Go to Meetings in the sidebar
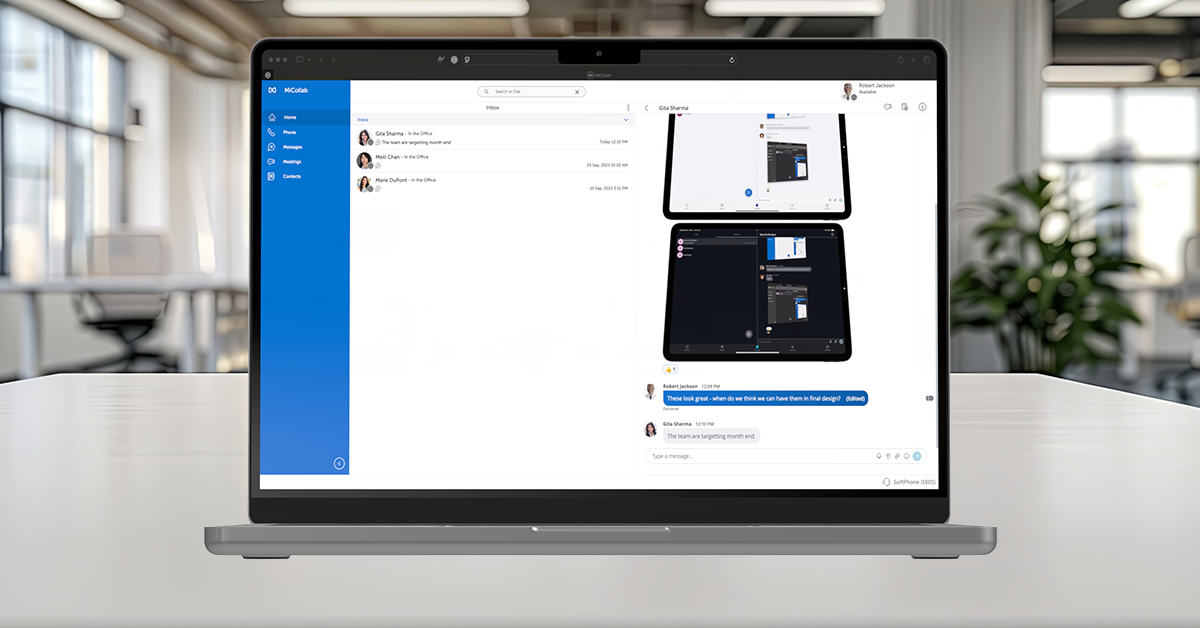Viewport: 1200px width, 628px height. pos(291,161)
